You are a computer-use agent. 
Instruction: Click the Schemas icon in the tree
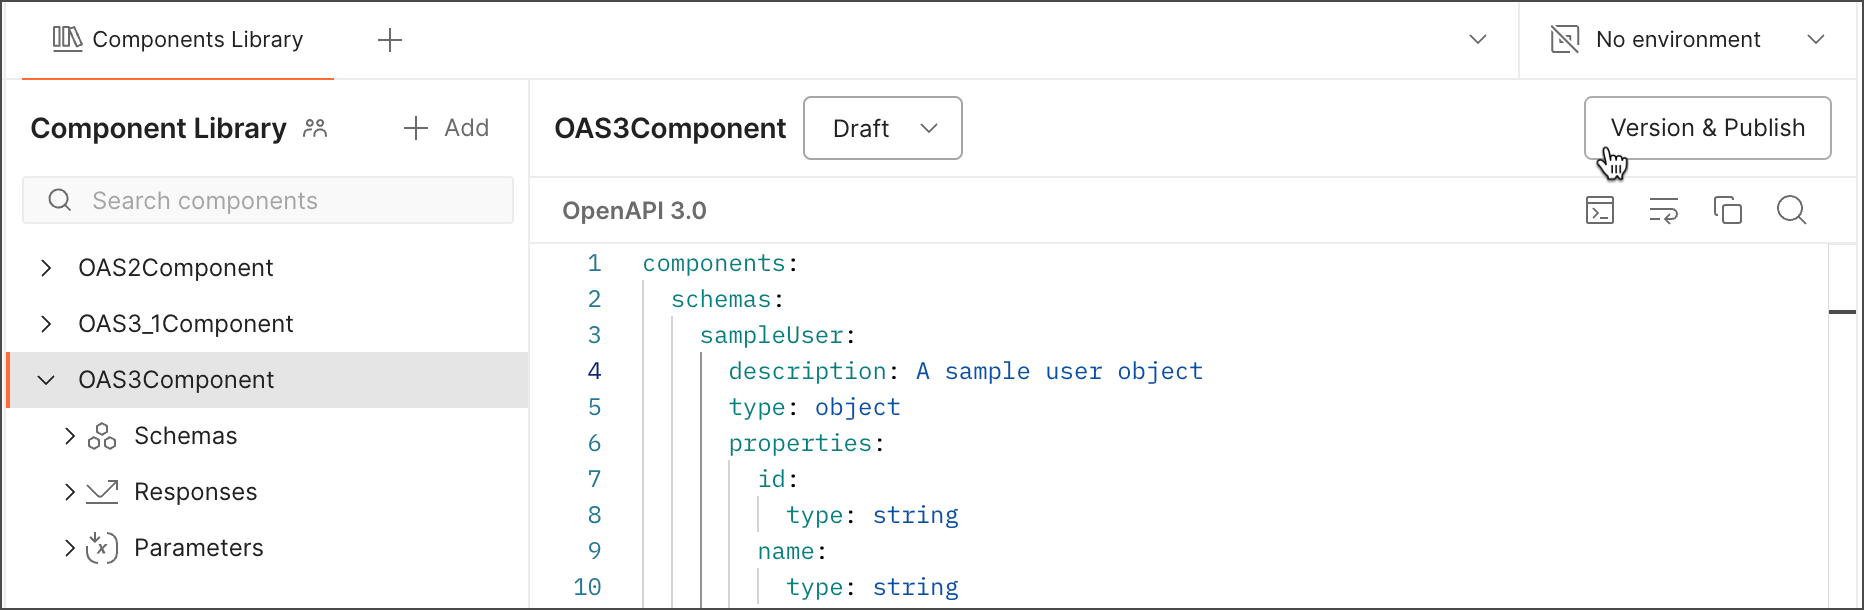click(102, 436)
